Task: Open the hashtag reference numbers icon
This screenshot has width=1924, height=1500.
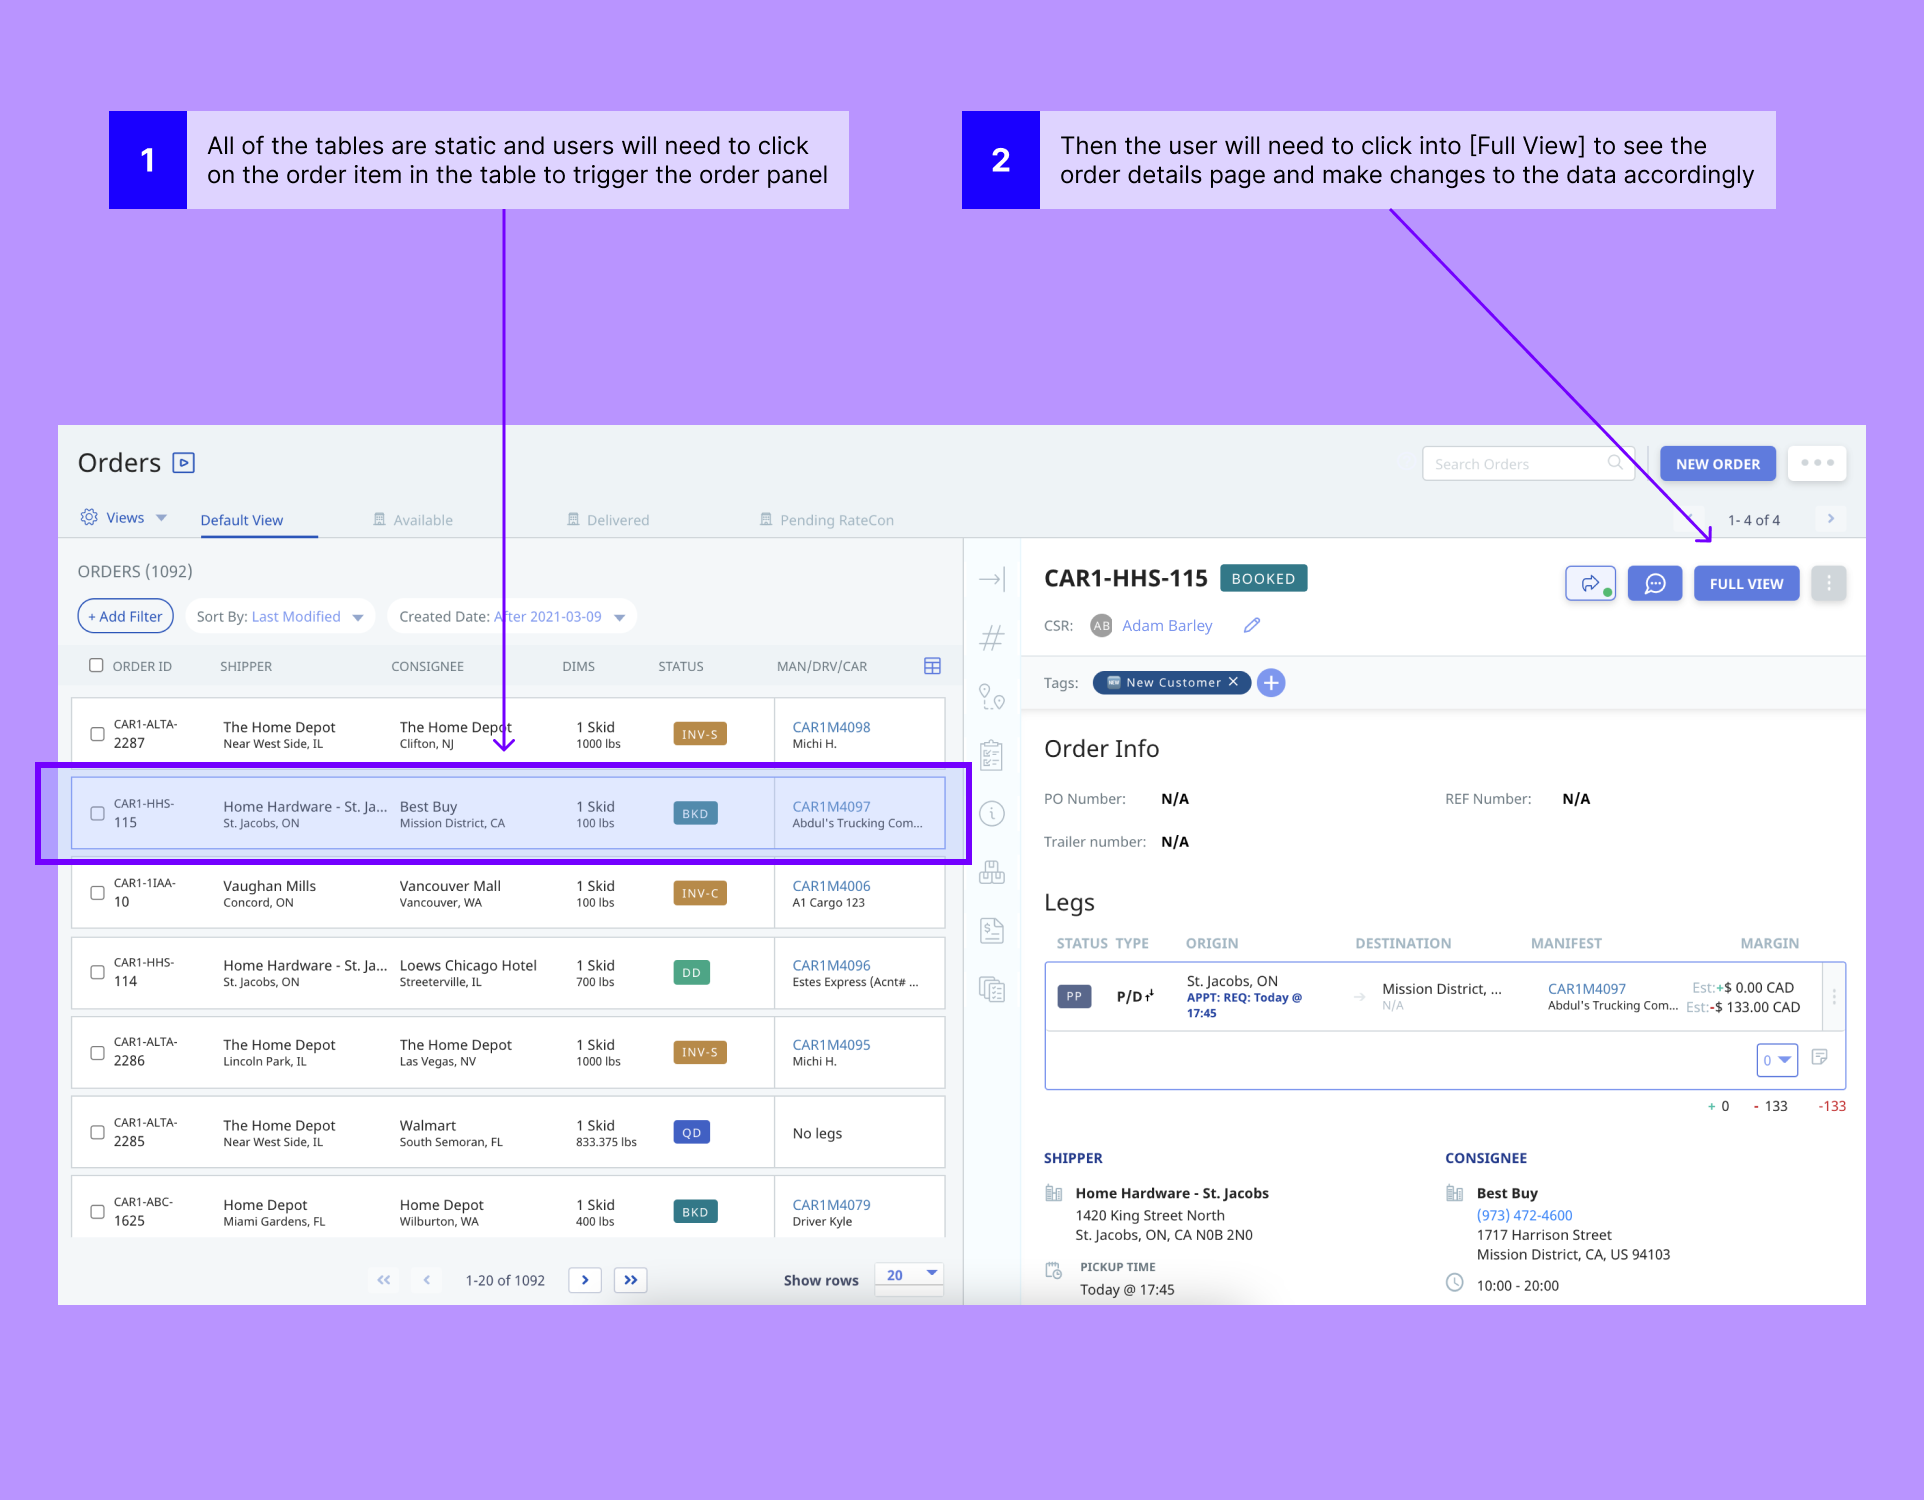Action: (991, 637)
